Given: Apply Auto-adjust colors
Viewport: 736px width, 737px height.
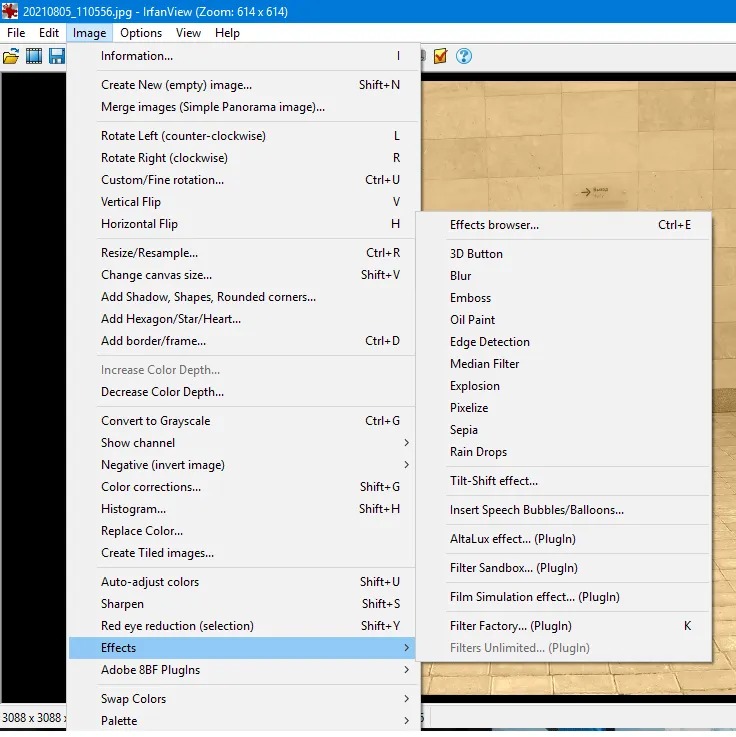Looking at the screenshot, I should click(x=242, y=582).
